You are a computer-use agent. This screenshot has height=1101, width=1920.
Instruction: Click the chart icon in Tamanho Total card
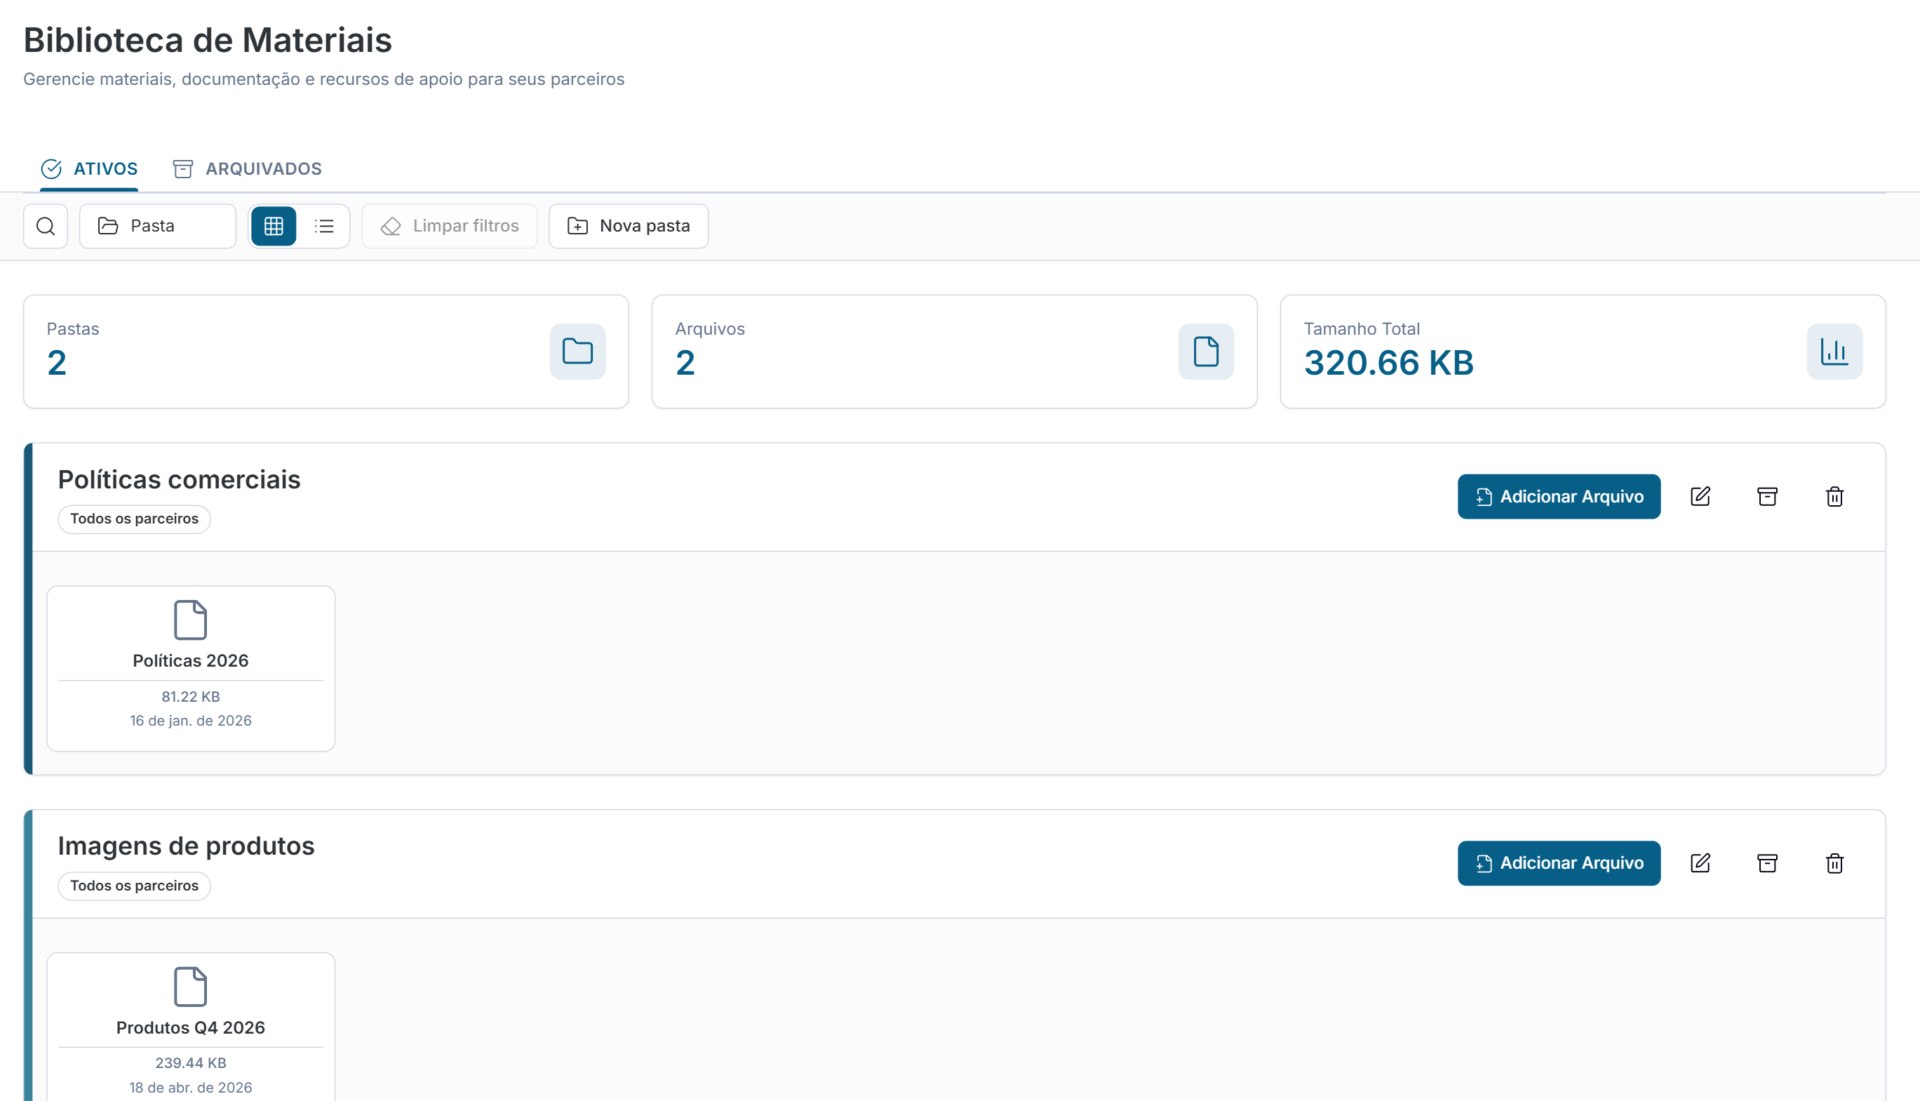click(1834, 351)
